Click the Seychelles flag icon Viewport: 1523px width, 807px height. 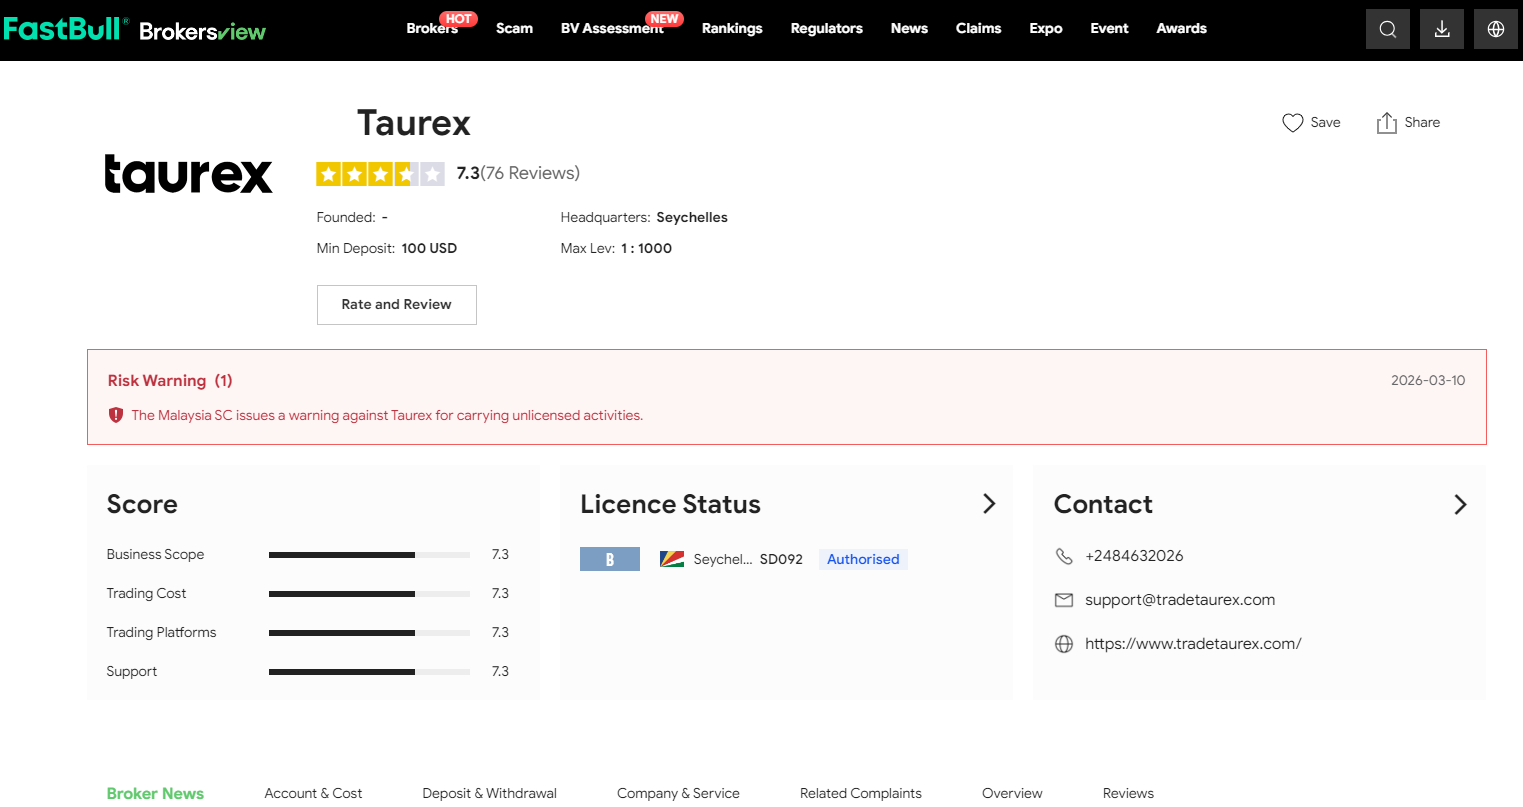point(671,559)
